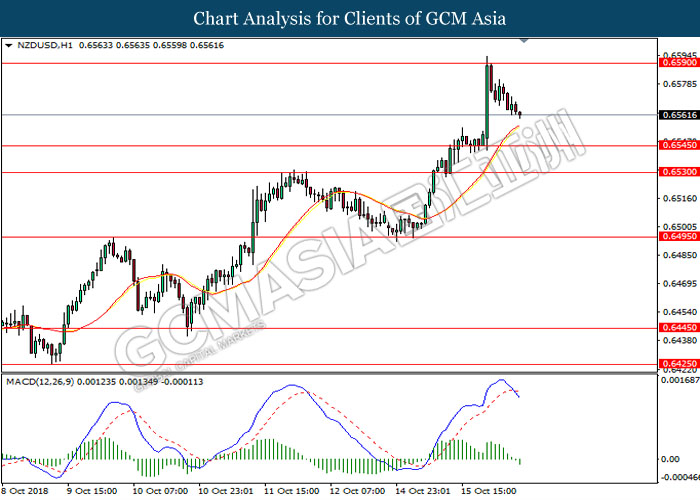Click the 14 Oct 23:01 time label

tap(423, 491)
